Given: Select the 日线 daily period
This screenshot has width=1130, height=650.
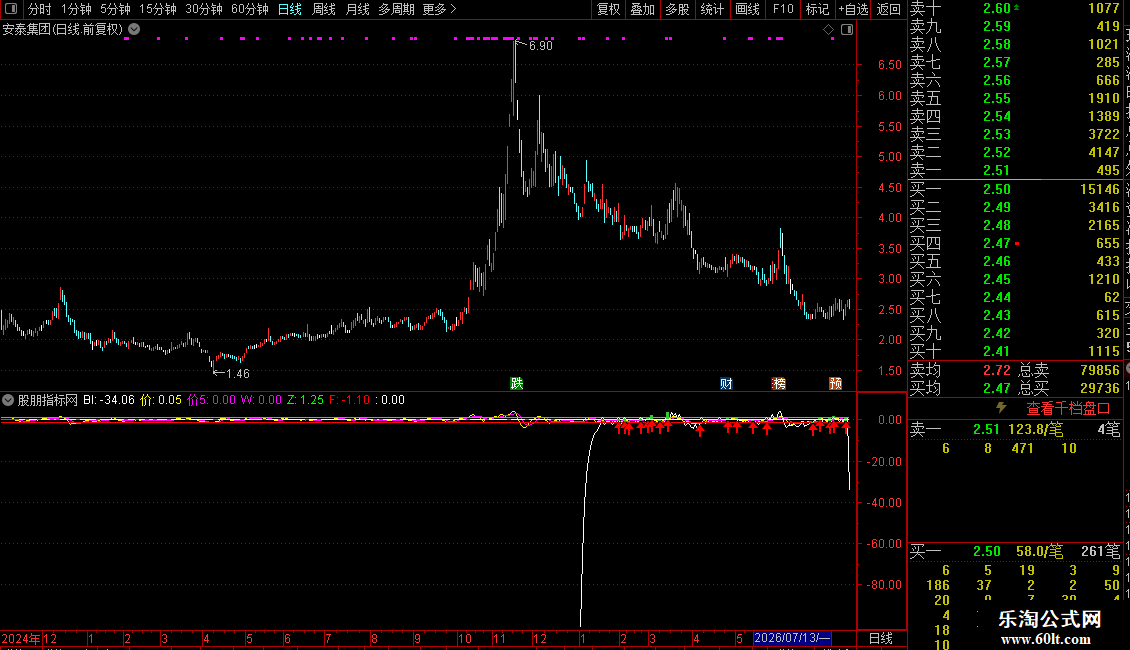Looking at the screenshot, I should click(290, 9).
